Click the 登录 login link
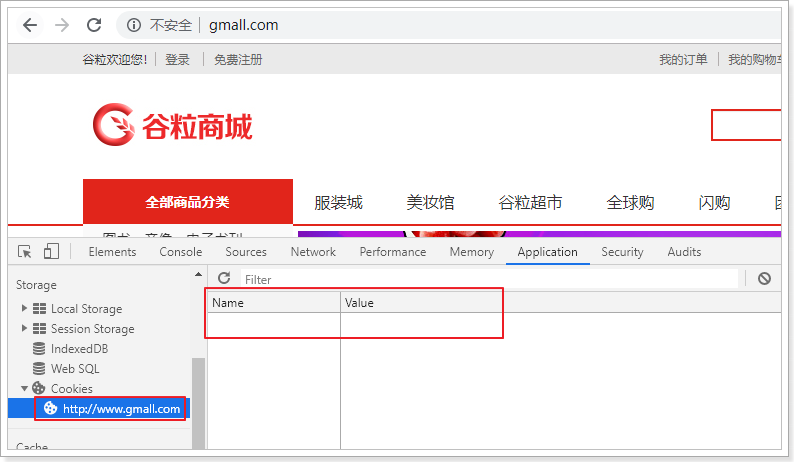 click(177, 60)
